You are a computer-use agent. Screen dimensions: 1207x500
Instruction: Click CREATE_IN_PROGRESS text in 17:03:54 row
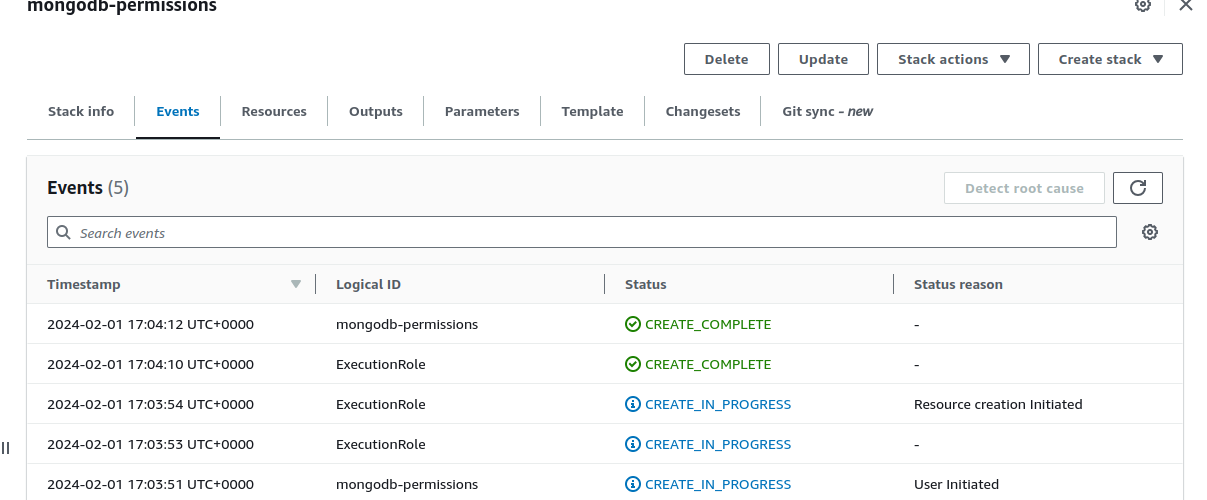[718, 404]
